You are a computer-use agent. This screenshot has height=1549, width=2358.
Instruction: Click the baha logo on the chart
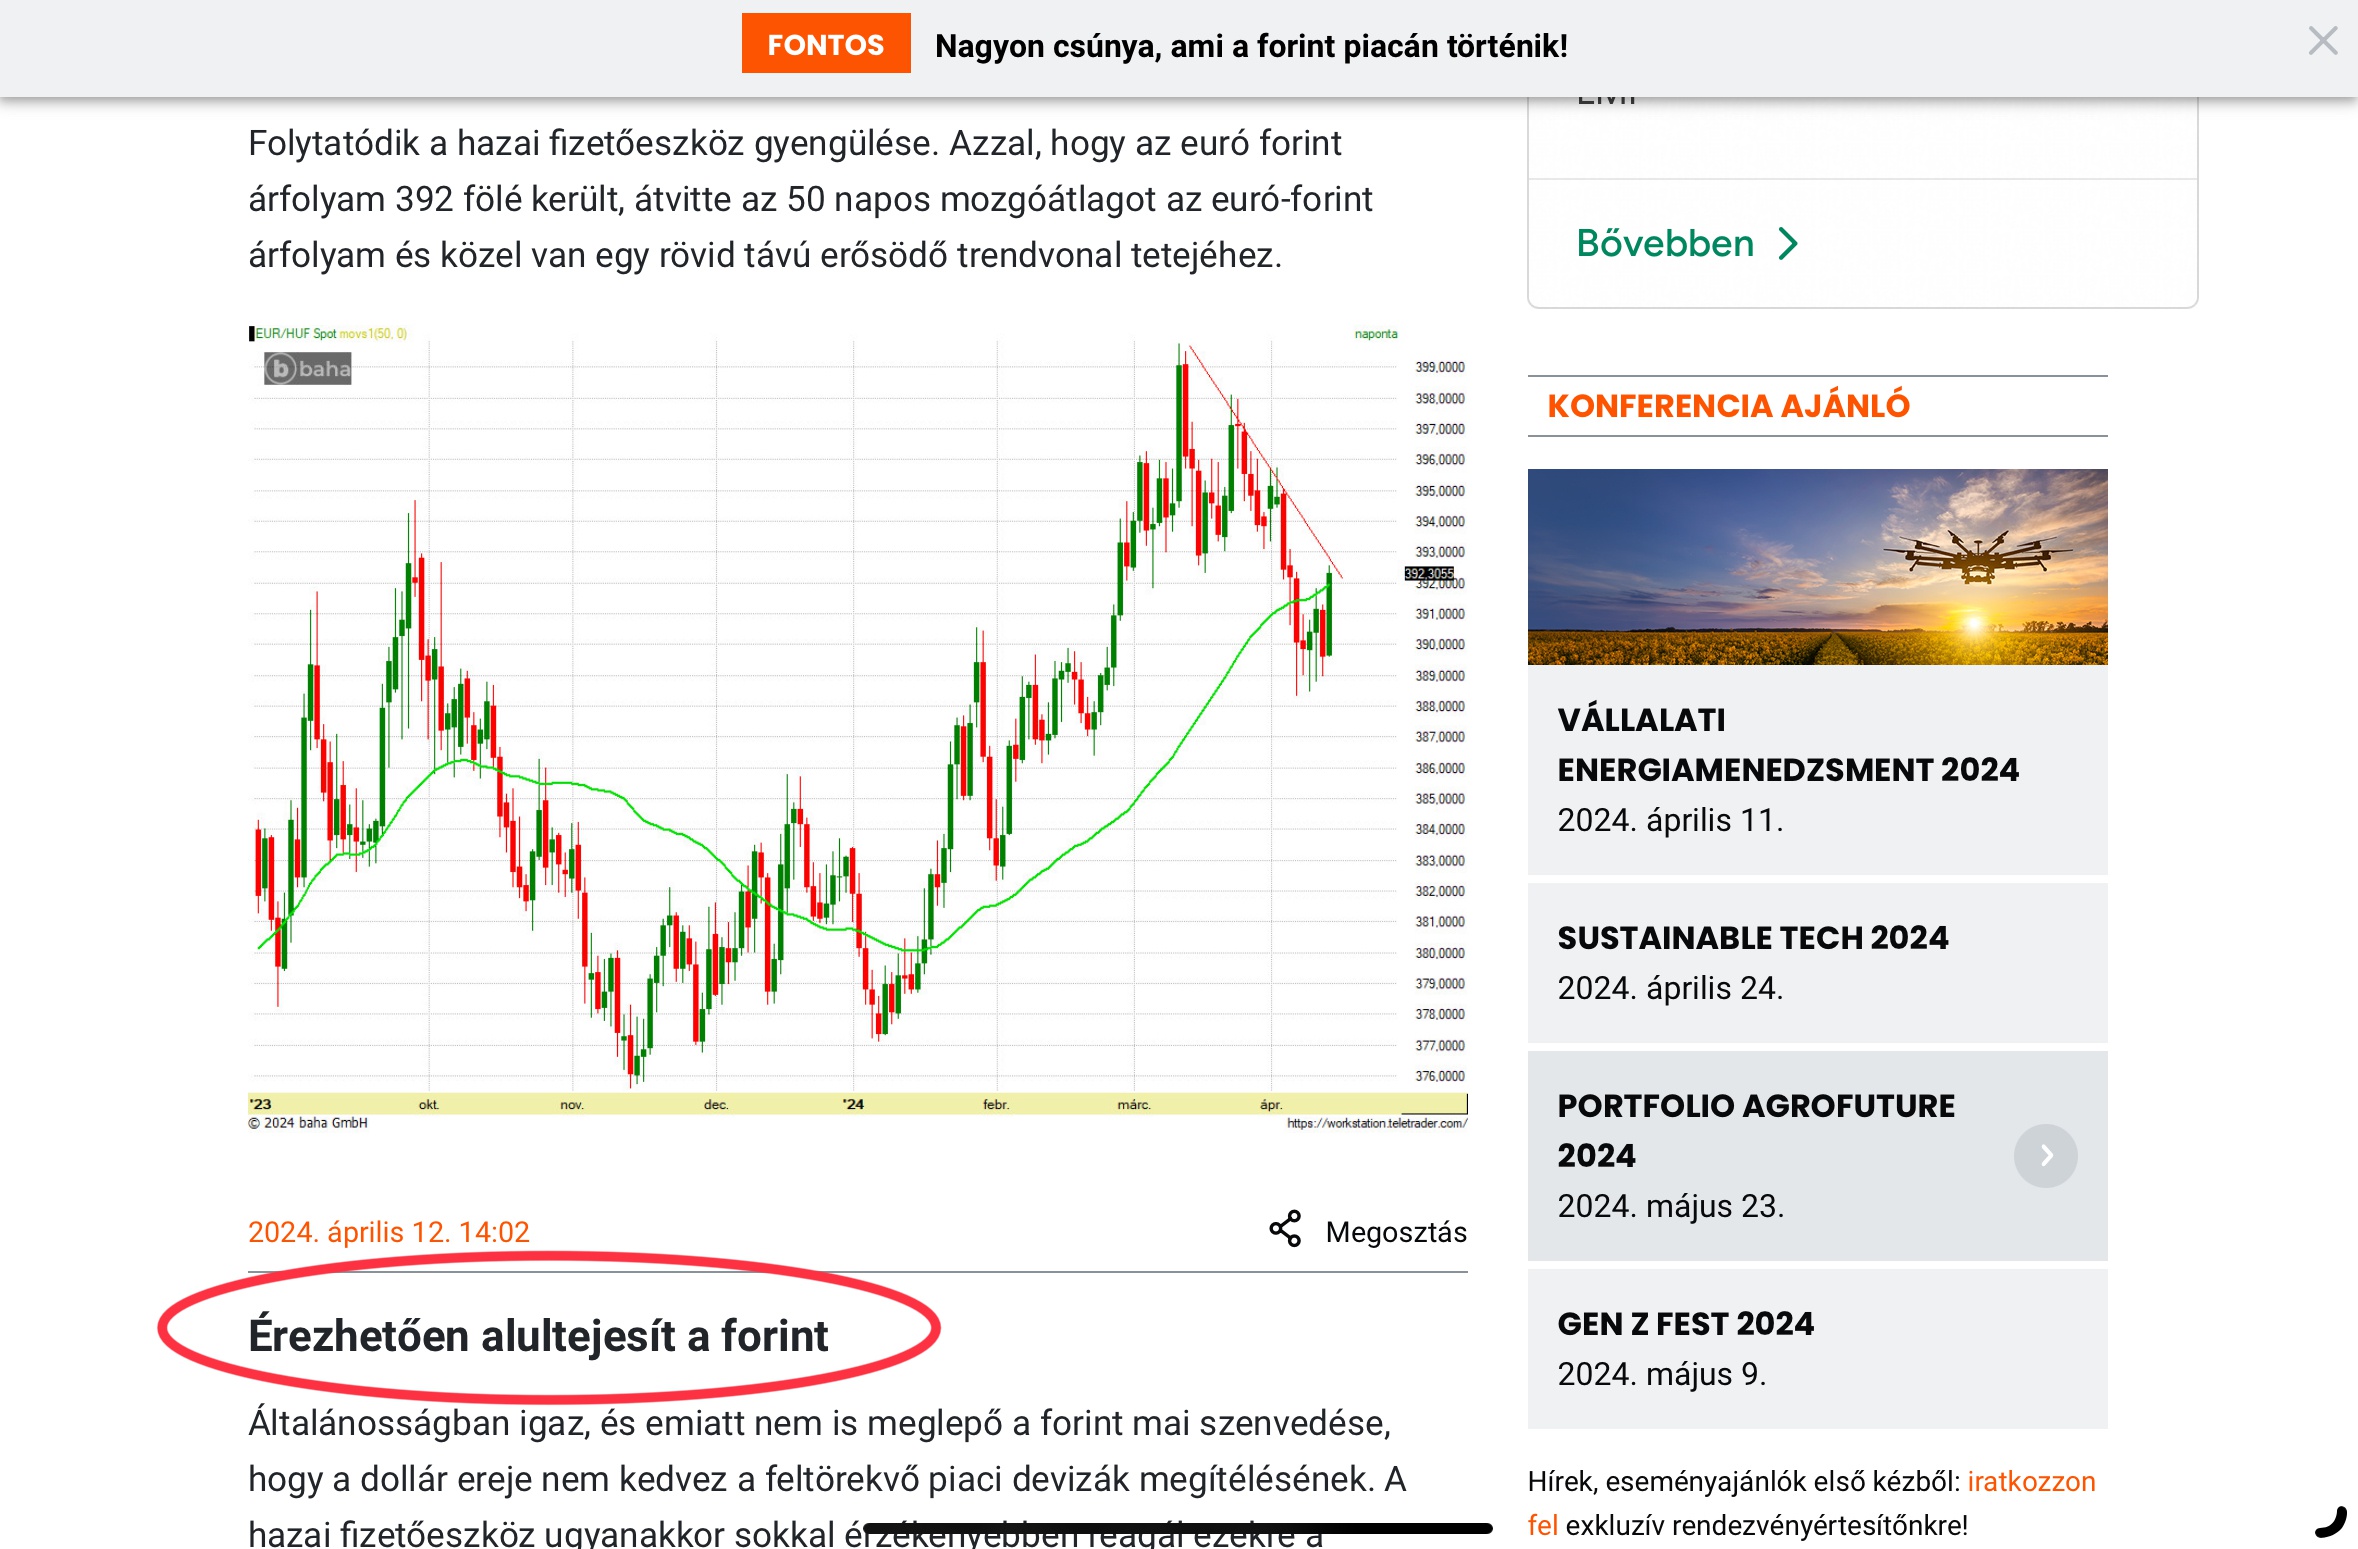308,368
